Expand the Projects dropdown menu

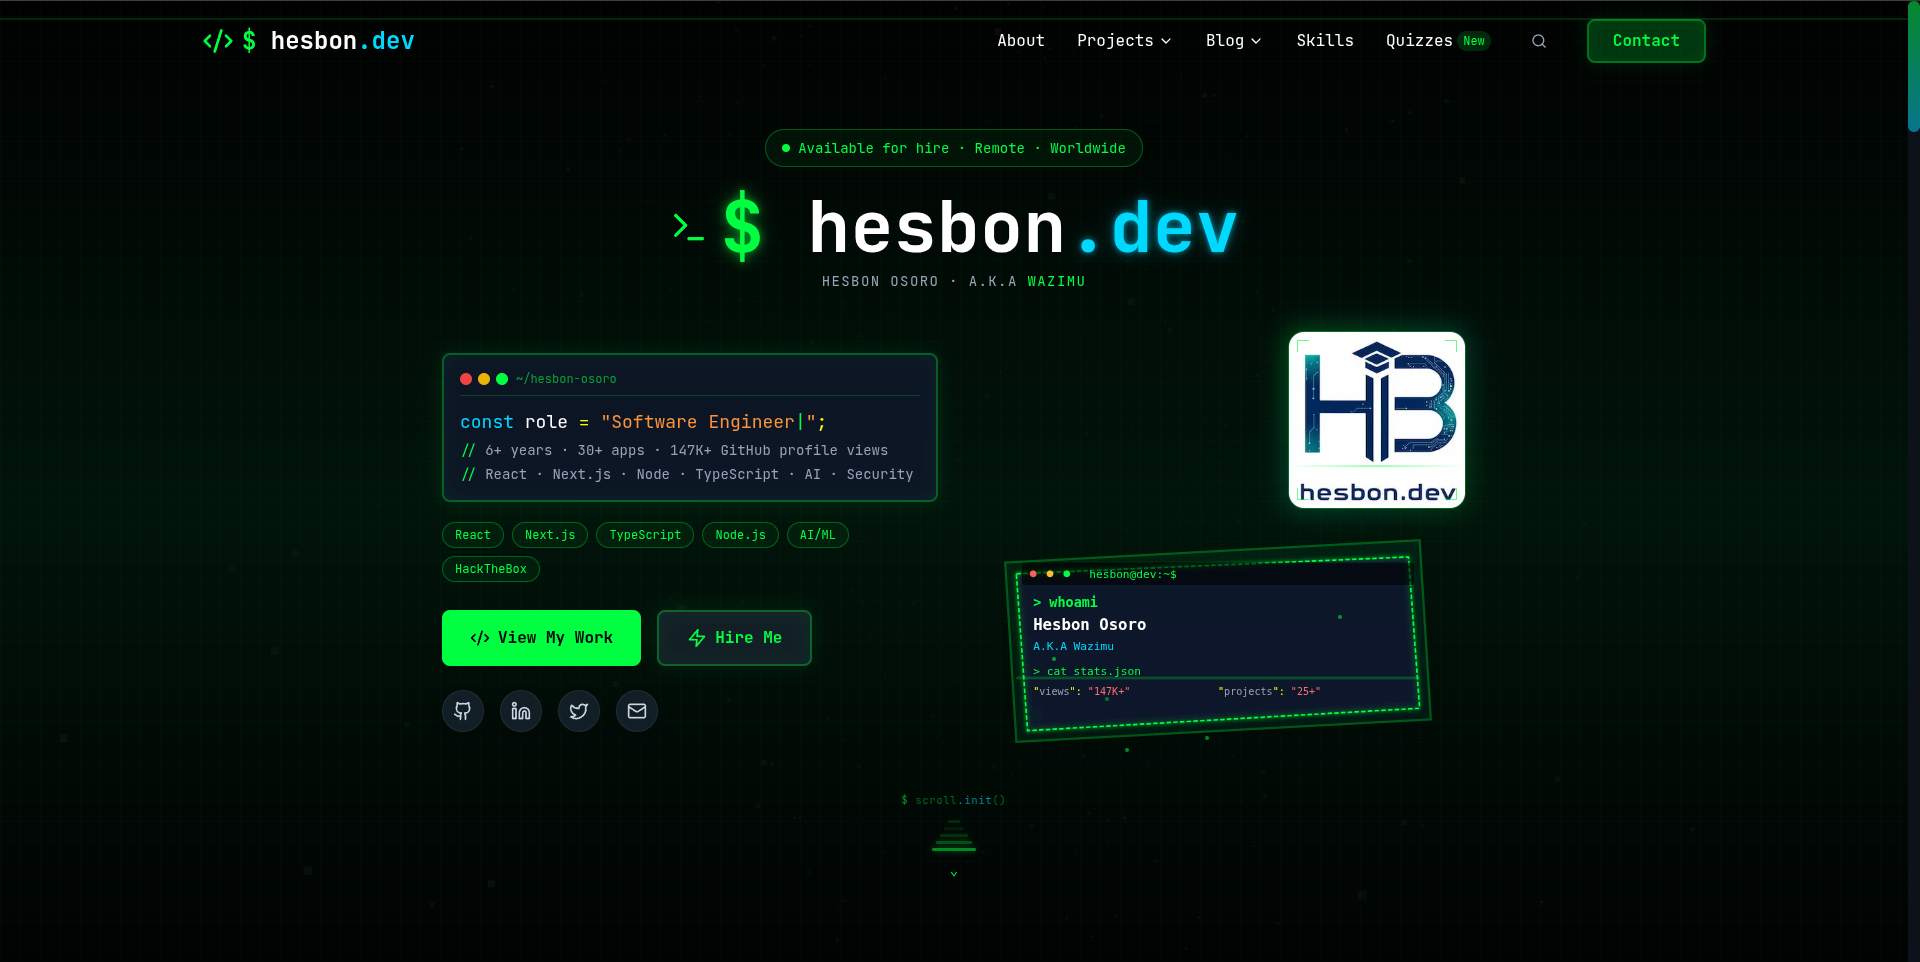(x=1124, y=41)
